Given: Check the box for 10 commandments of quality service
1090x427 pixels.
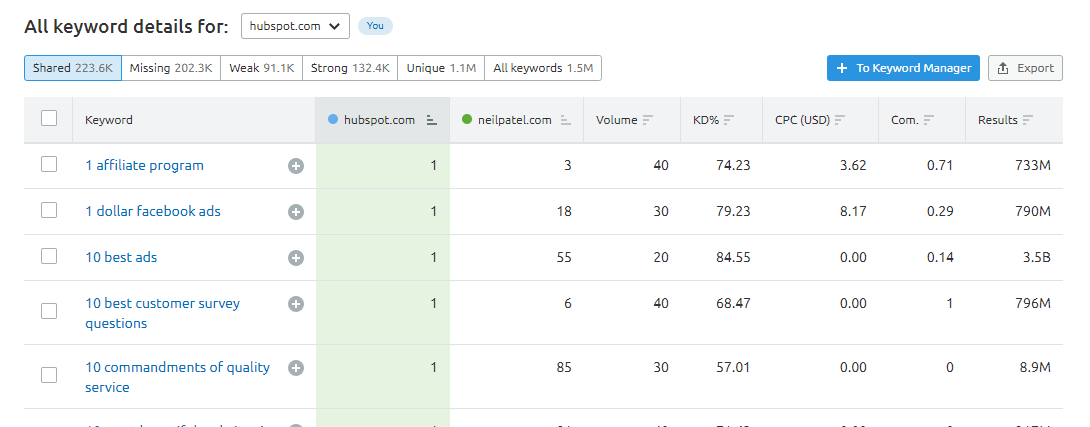Looking at the screenshot, I should (49, 375).
